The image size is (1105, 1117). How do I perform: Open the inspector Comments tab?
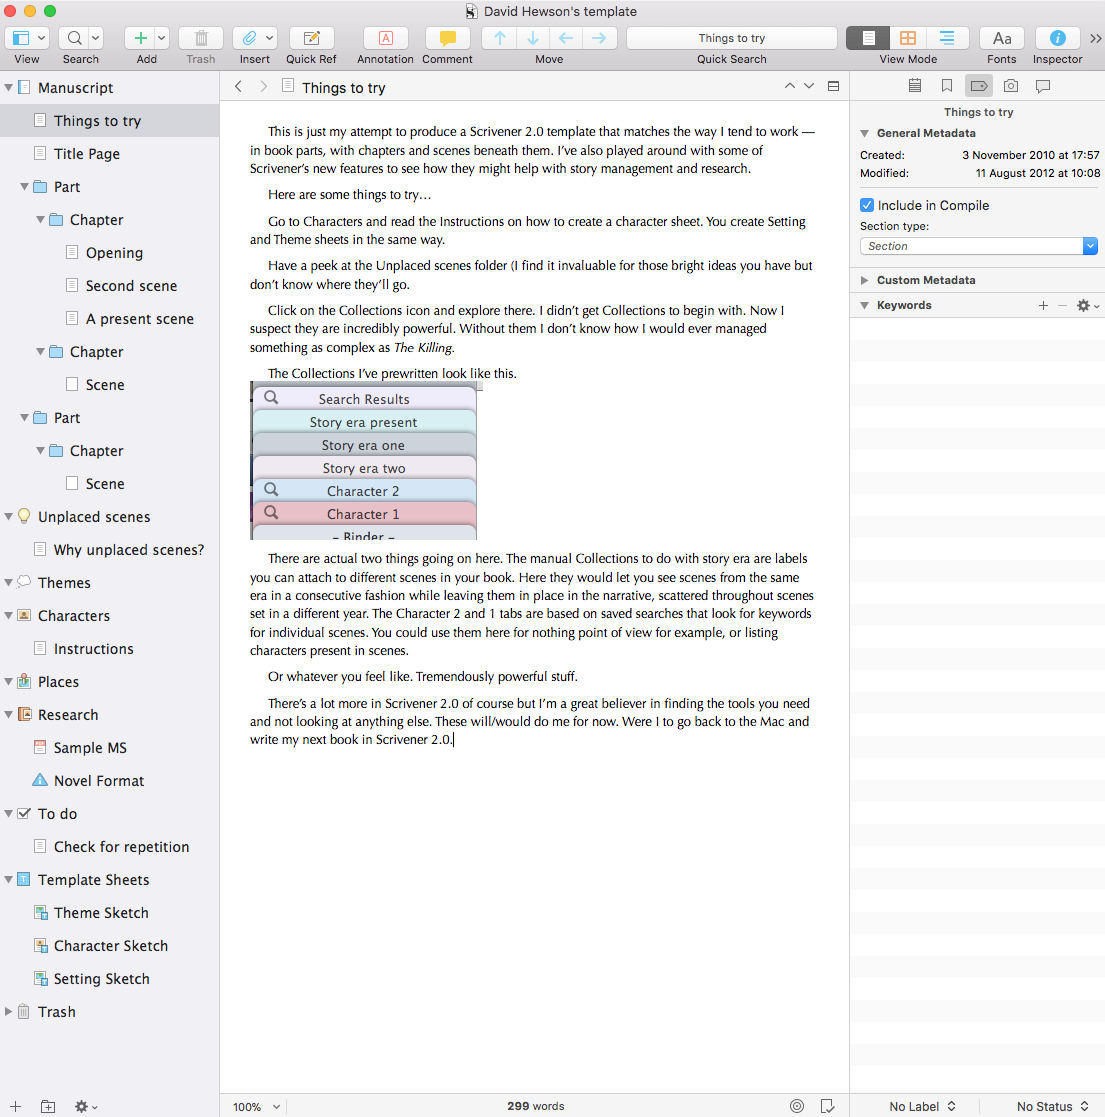tap(1042, 85)
